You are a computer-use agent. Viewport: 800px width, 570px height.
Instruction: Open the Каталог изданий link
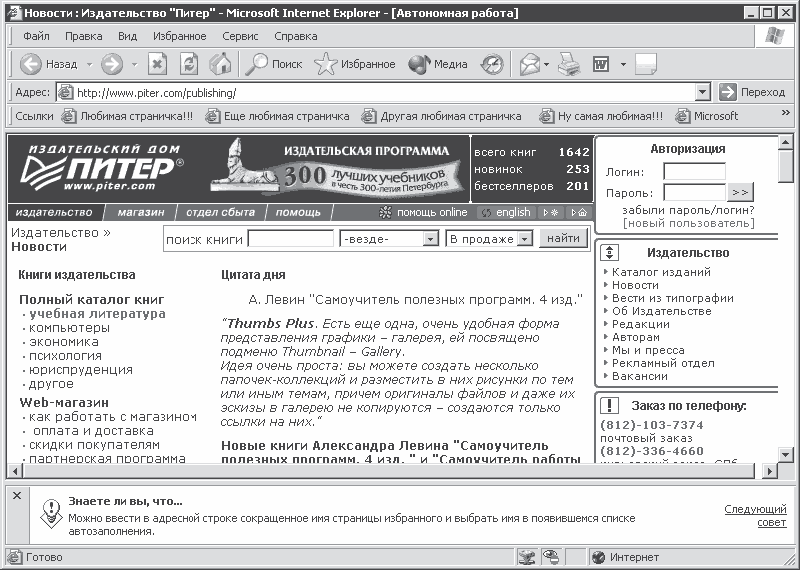(x=661, y=272)
